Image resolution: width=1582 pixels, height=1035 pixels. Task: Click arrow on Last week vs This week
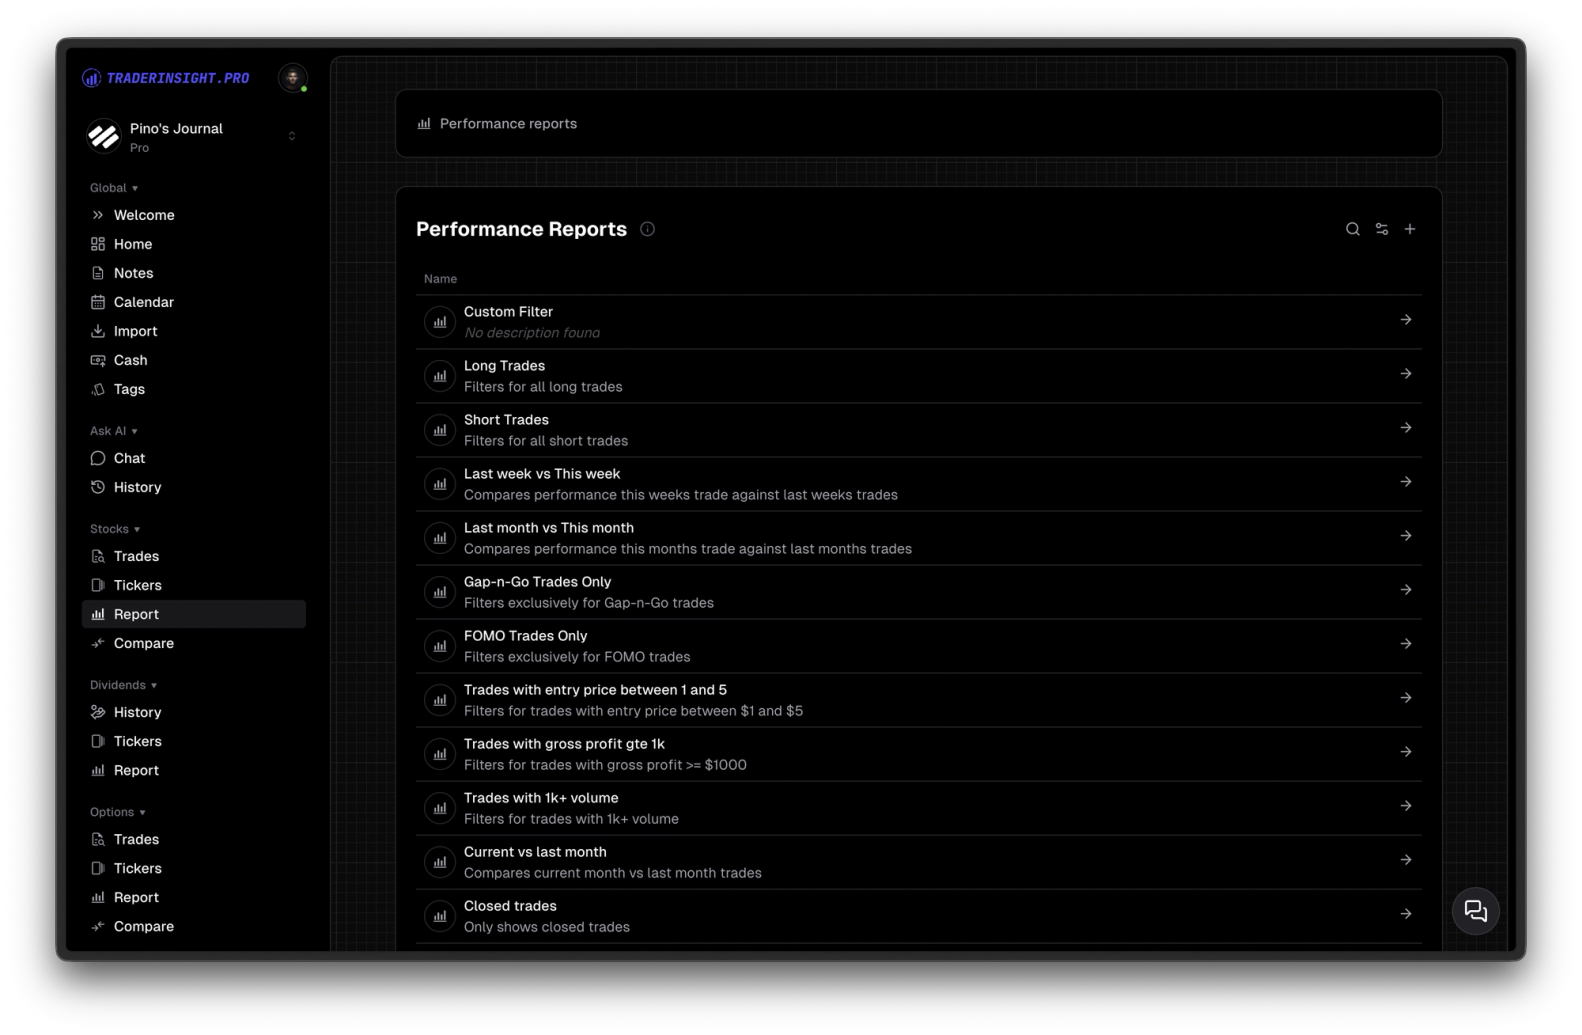tap(1406, 482)
